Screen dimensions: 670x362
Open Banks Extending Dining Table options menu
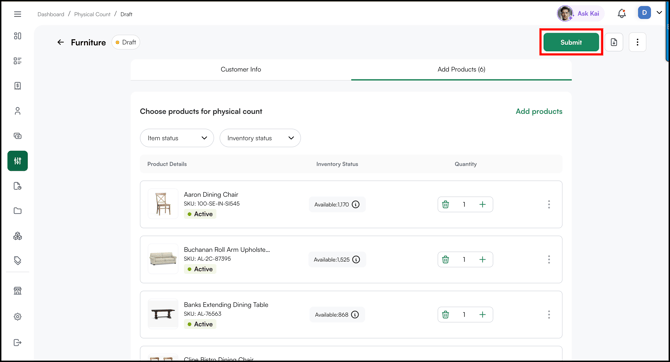(x=549, y=315)
